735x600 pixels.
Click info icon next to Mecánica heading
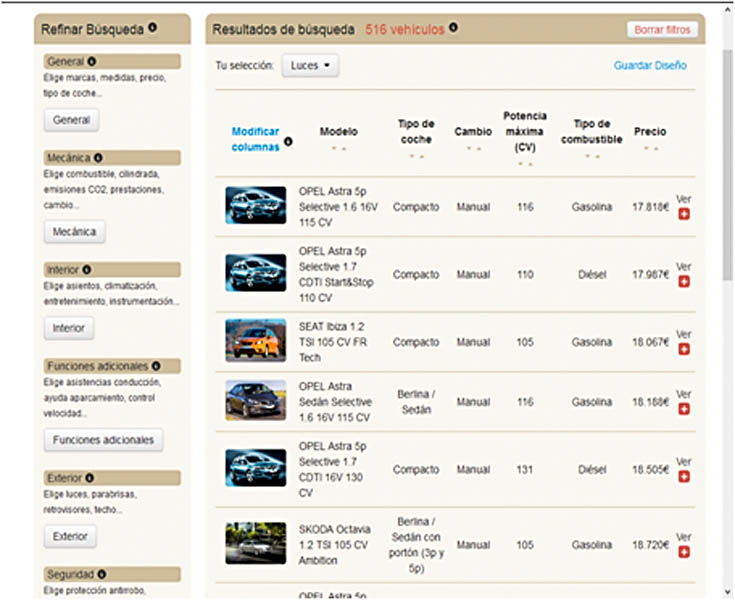point(99,158)
